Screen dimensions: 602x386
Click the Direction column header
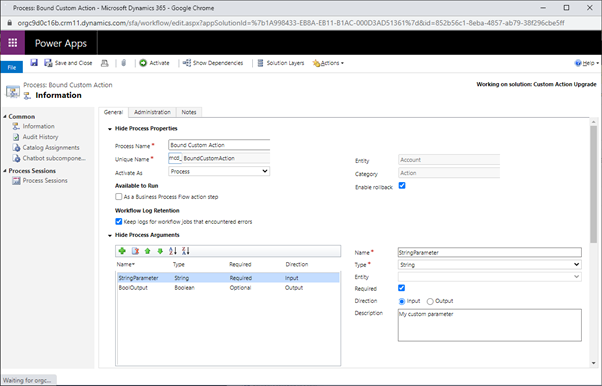pyautogui.click(x=297, y=264)
